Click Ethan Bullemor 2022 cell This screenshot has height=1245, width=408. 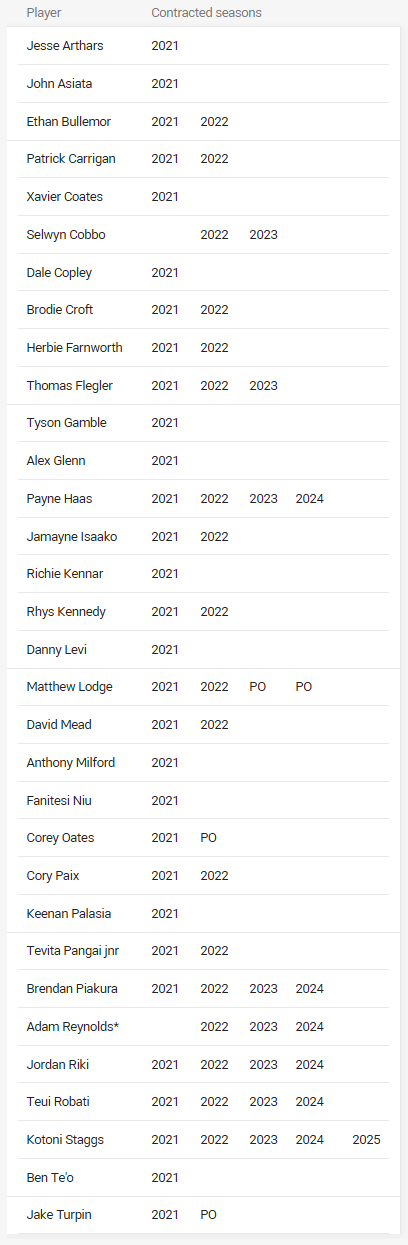tap(215, 122)
